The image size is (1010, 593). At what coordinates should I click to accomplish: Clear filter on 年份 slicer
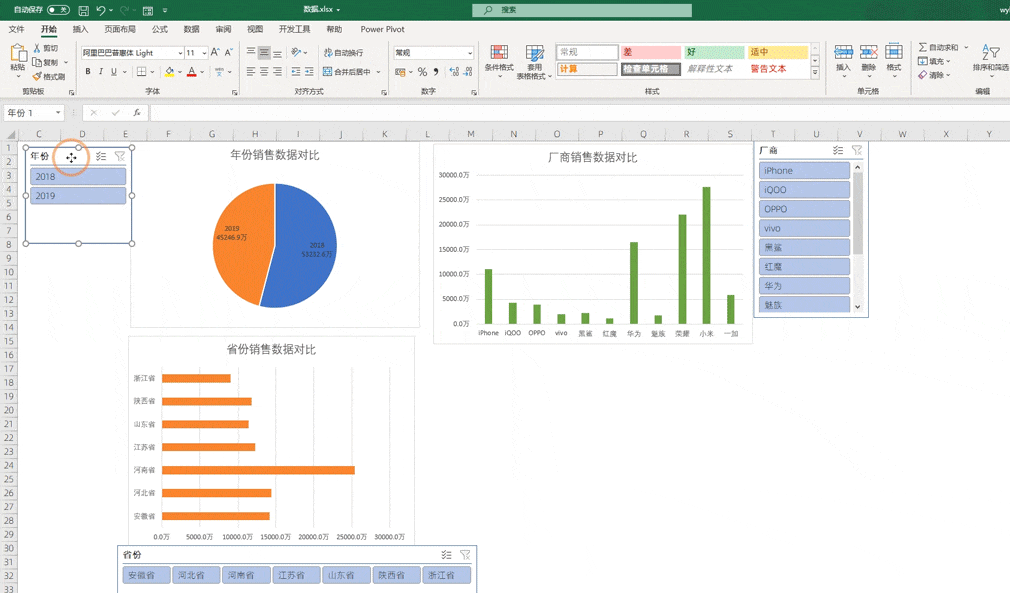click(120, 156)
